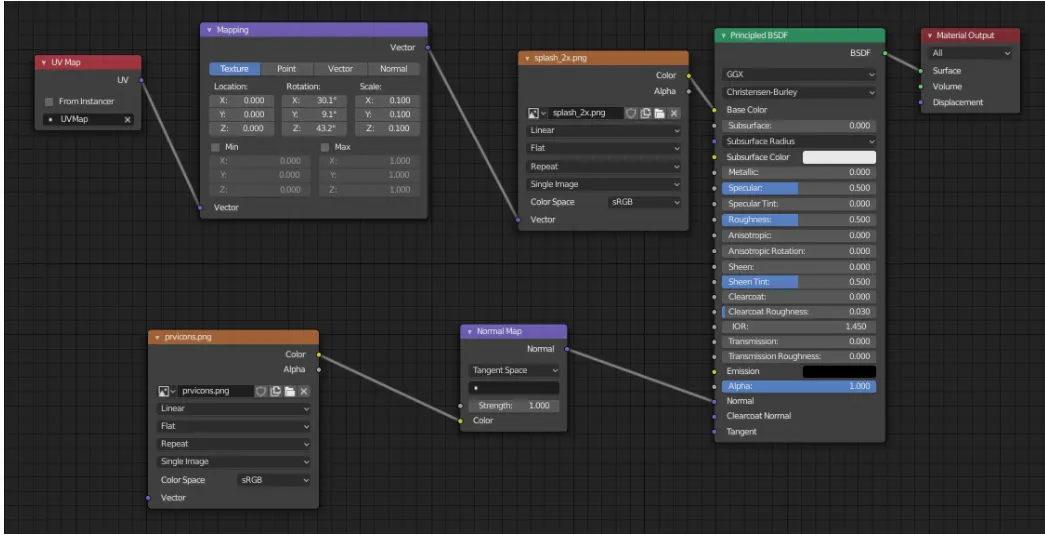Open Repeat extension dropdown in prvicons.png node
The height and width of the screenshot is (535, 1045).
tap(233, 444)
